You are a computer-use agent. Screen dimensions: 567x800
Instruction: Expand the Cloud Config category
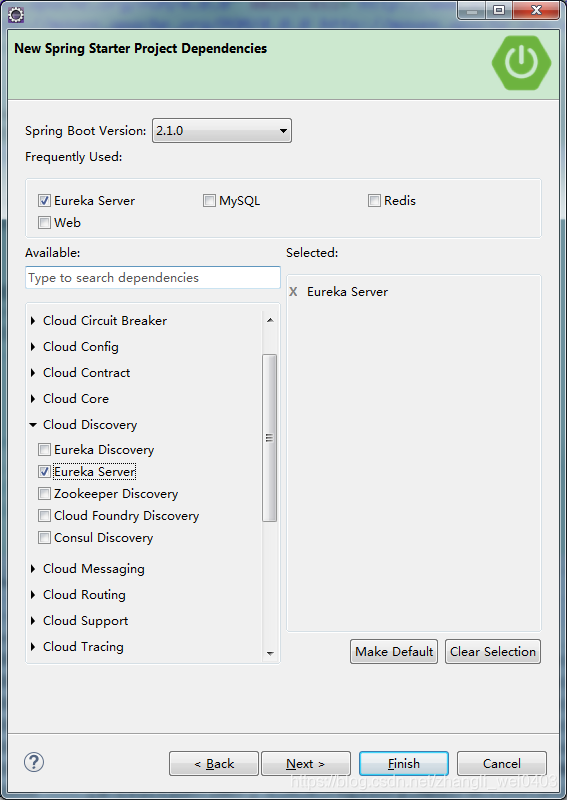coord(33,346)
